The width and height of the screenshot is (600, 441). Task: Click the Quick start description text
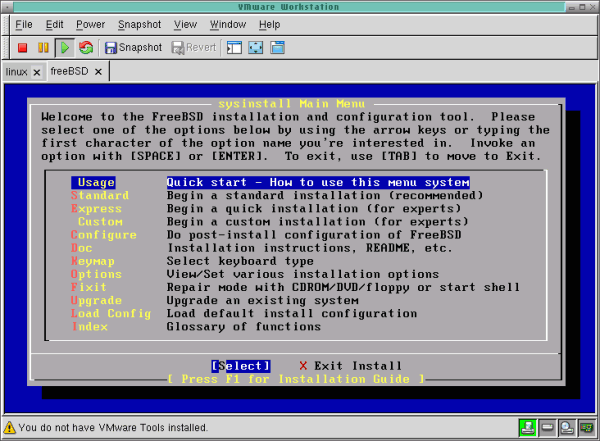pos(318,182)
